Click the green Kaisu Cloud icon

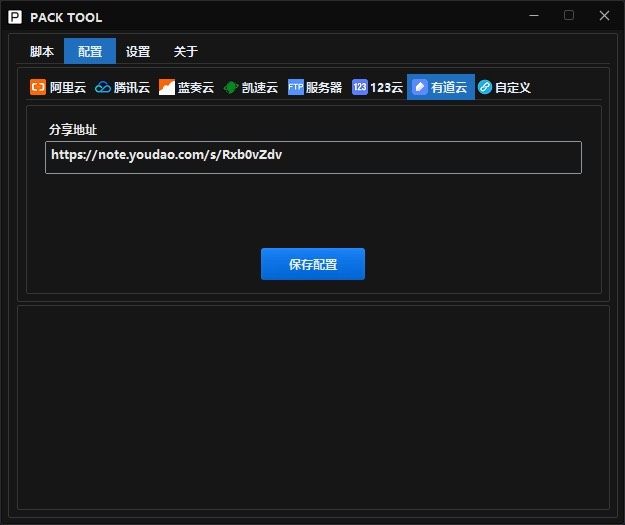tap(231, 87)
